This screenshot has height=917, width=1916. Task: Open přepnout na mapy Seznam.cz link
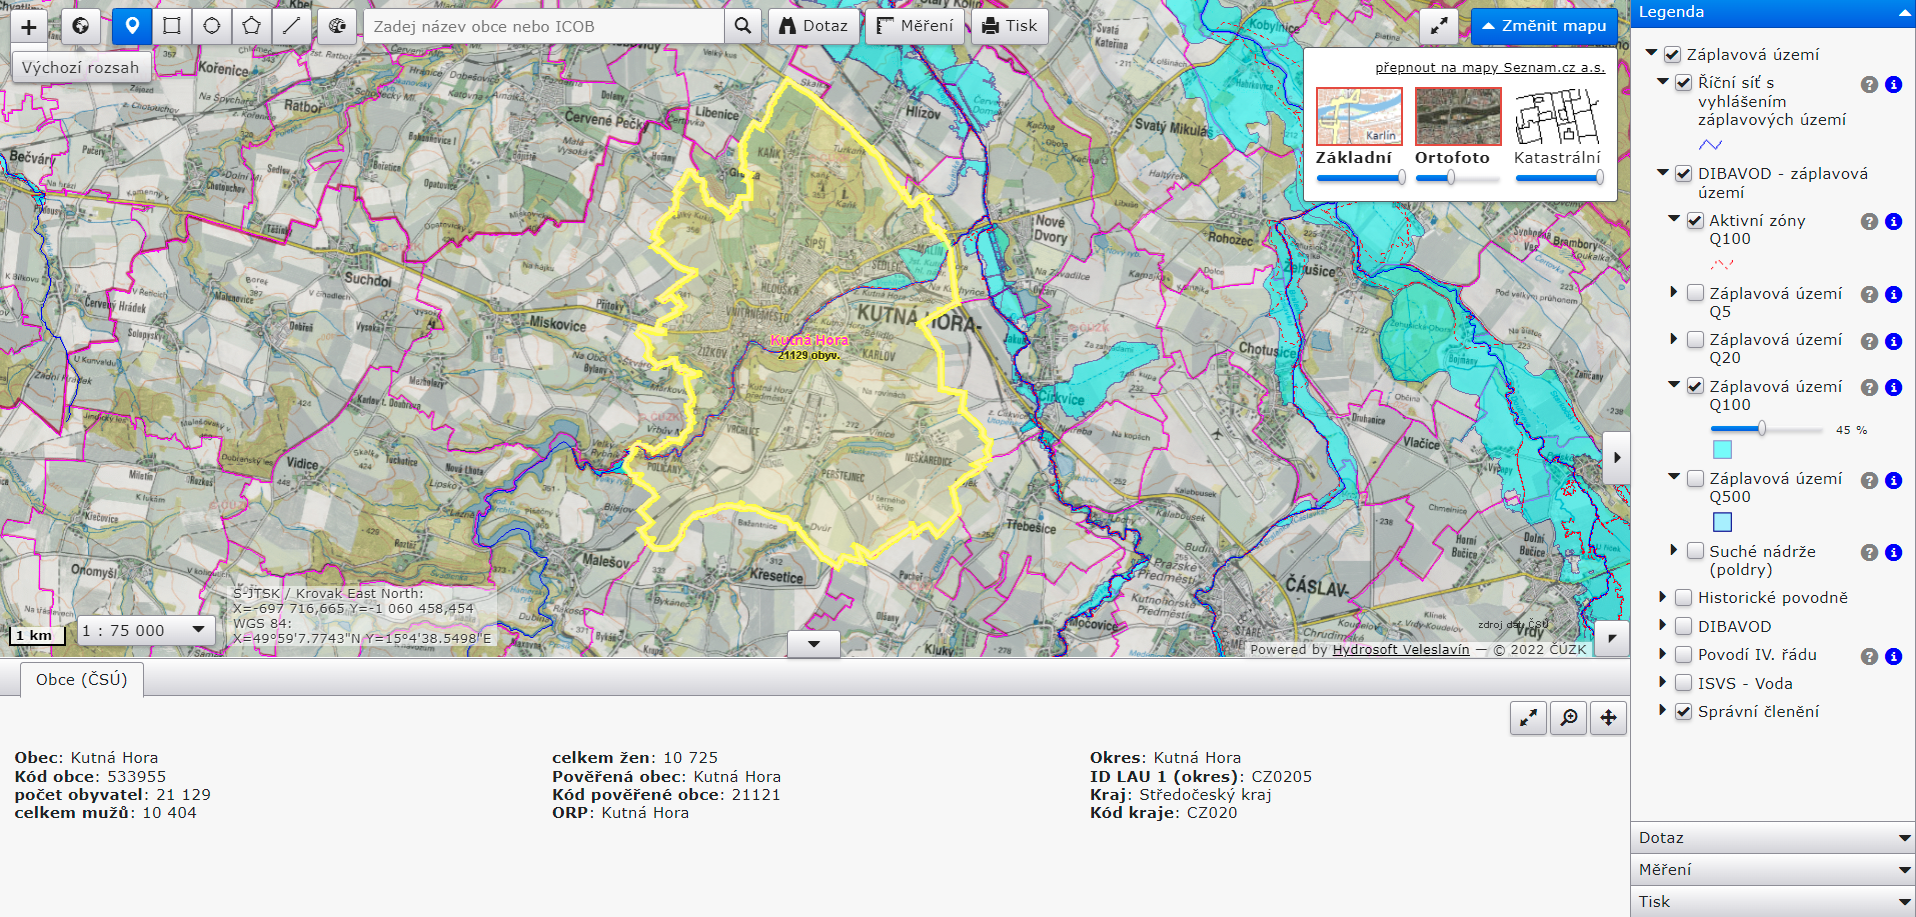pos(1490,68)
